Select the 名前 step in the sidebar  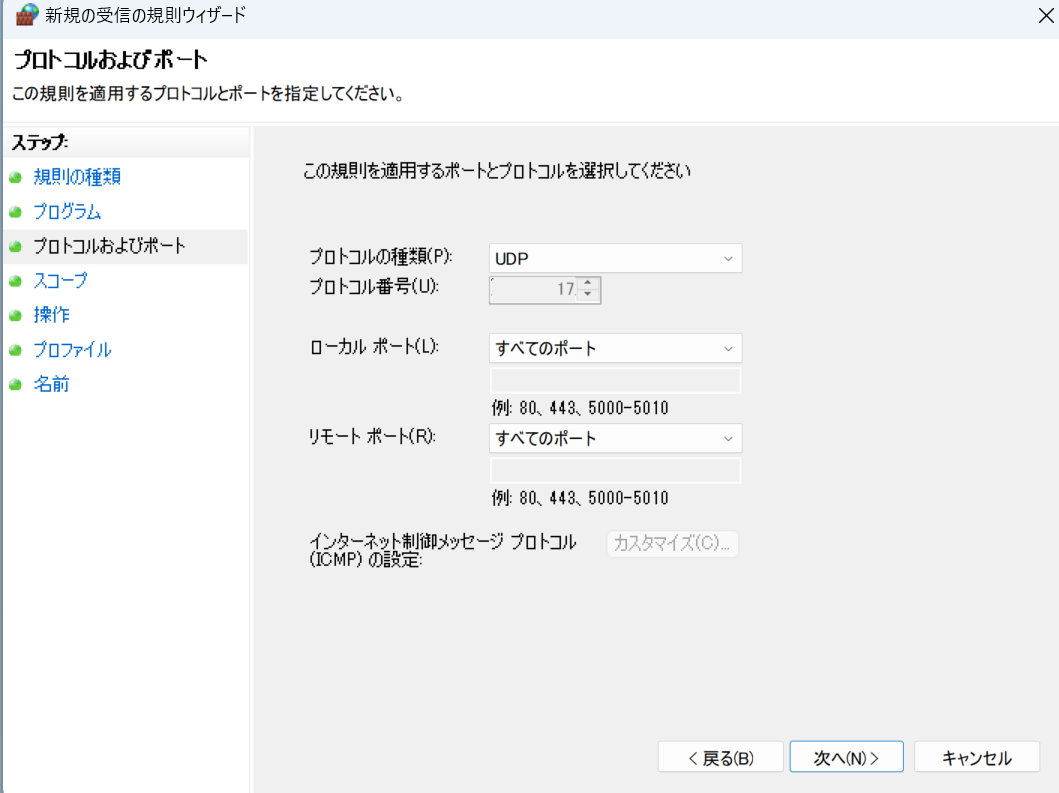52,384
